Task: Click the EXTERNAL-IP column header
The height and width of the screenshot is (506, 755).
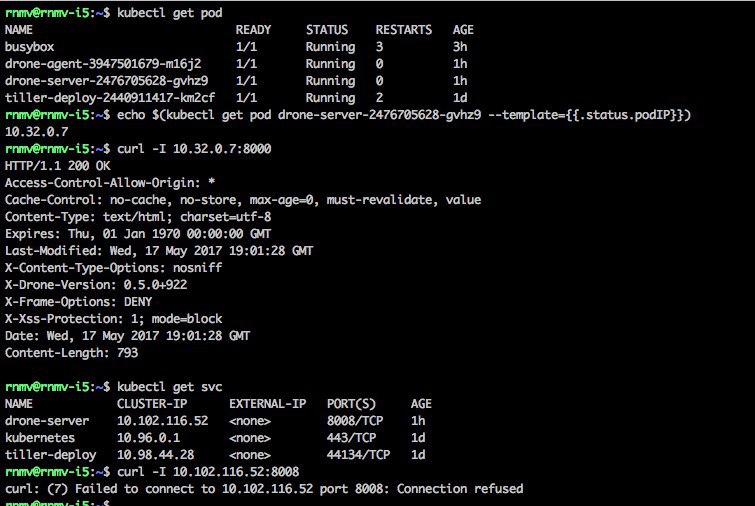Action: 265,404
